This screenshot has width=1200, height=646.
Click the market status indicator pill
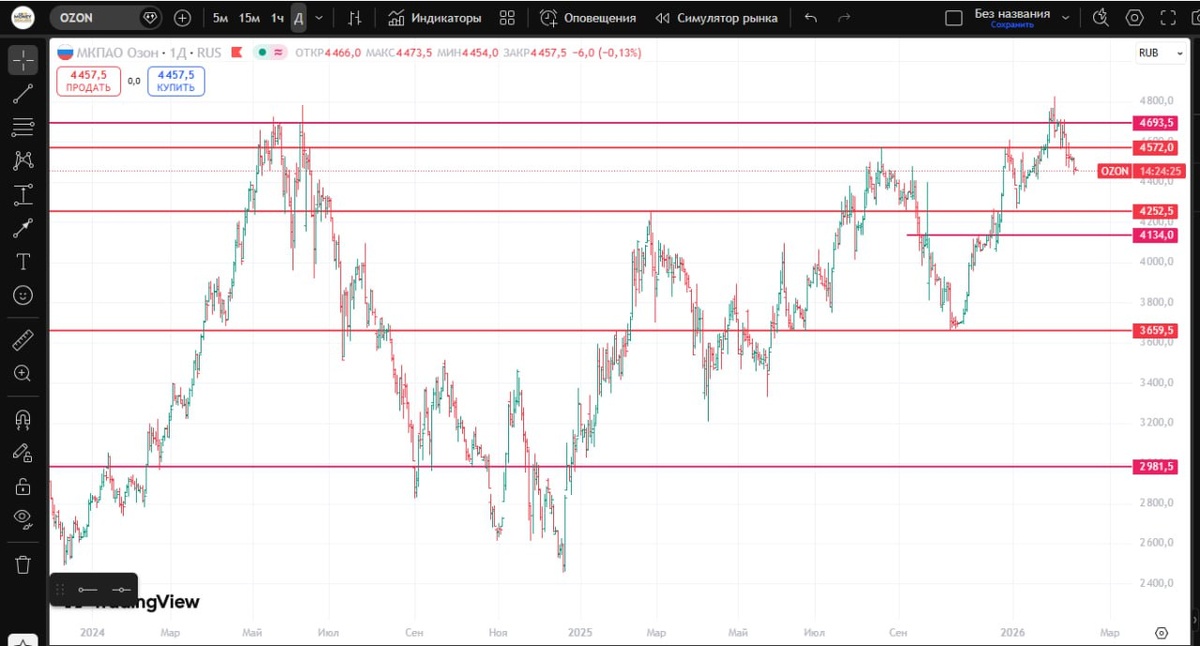[270, 52]
